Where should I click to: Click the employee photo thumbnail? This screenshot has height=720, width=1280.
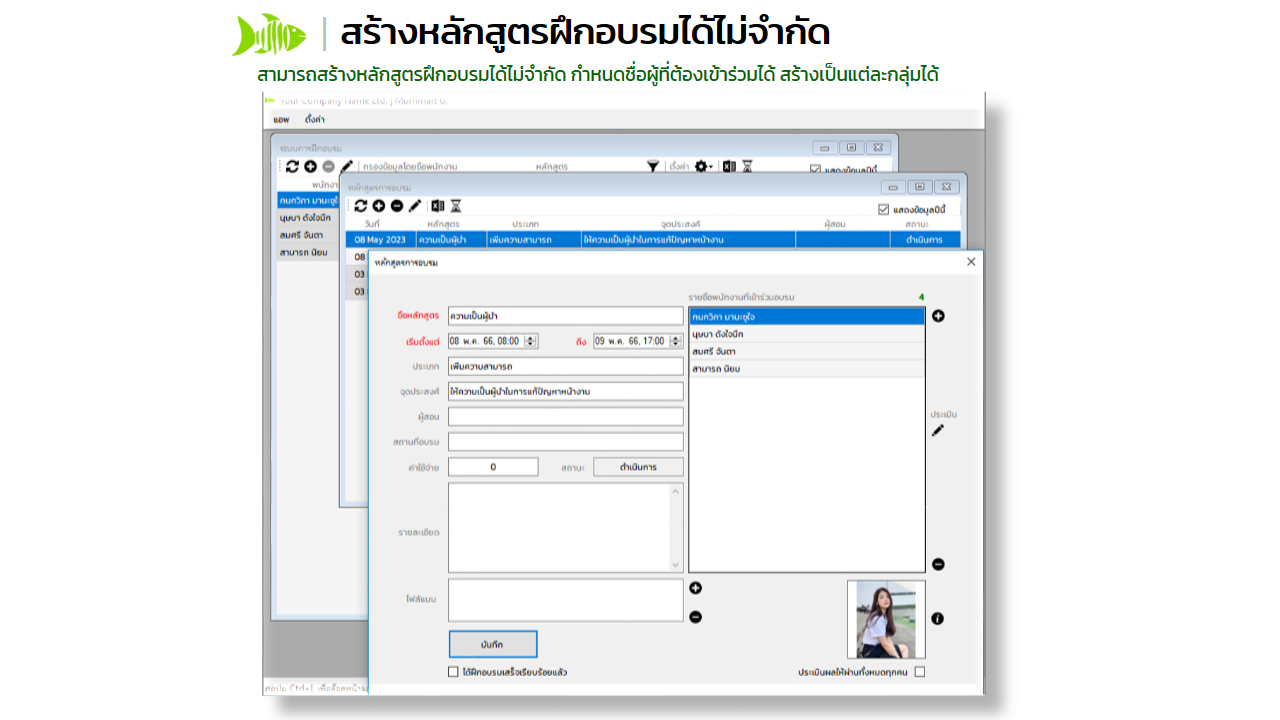(886, 619)
